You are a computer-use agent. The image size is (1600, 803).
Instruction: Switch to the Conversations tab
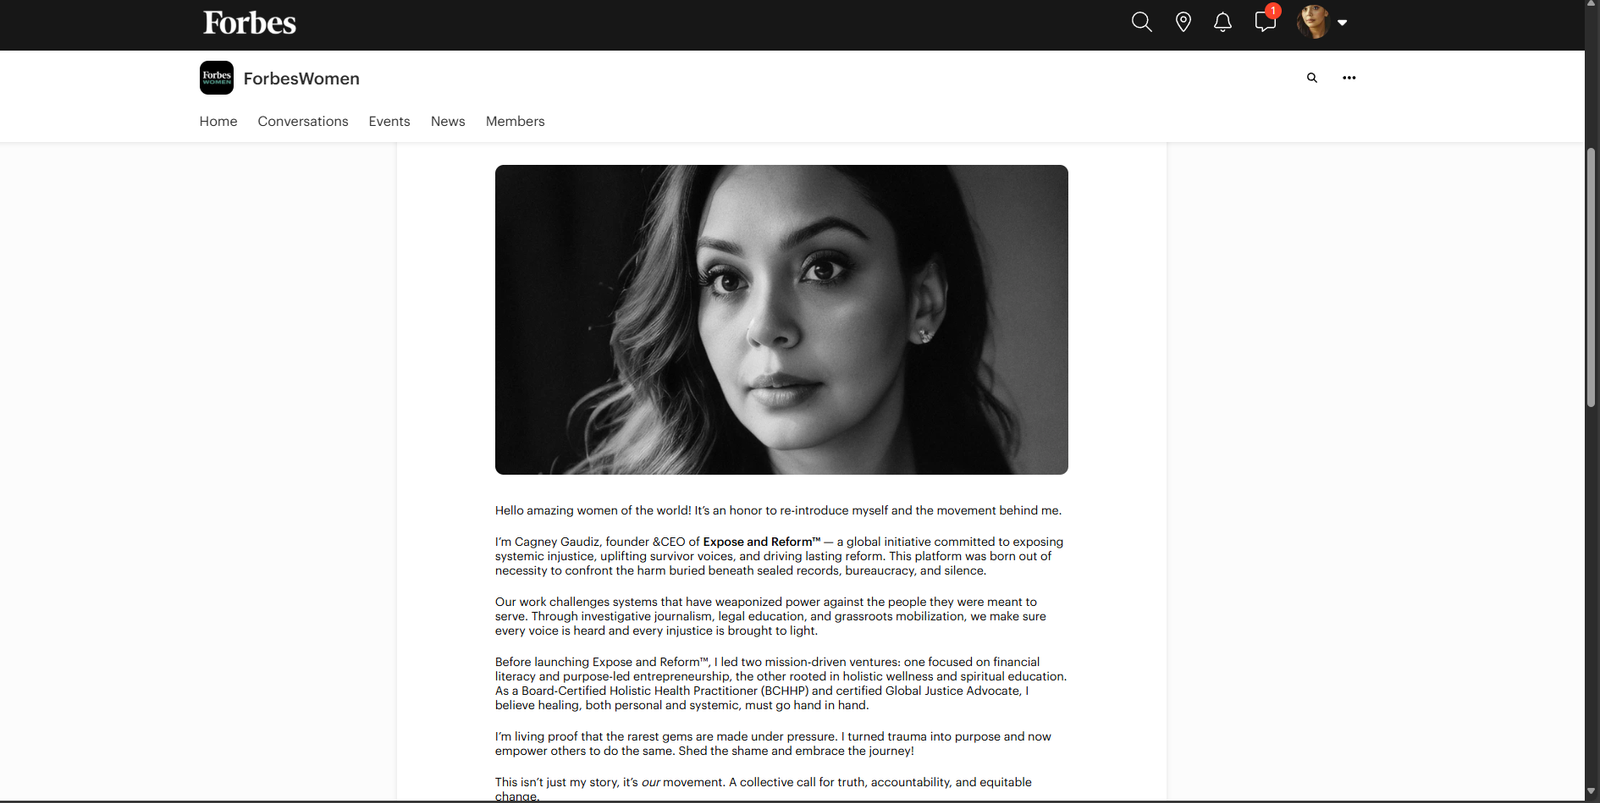pyautogui.click(x=303, y=121)
